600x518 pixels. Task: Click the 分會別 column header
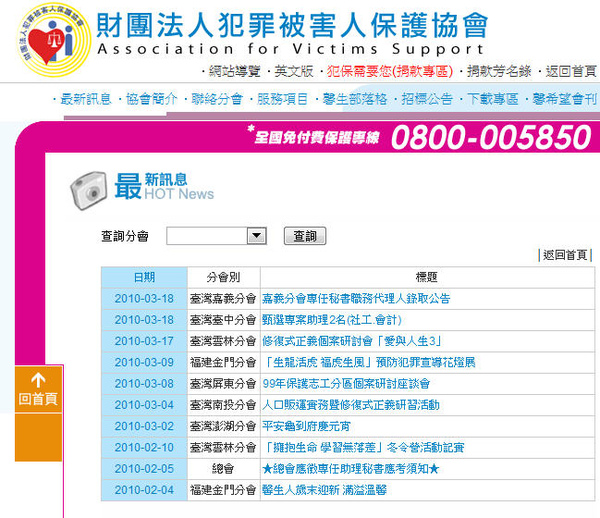[223, 277]
